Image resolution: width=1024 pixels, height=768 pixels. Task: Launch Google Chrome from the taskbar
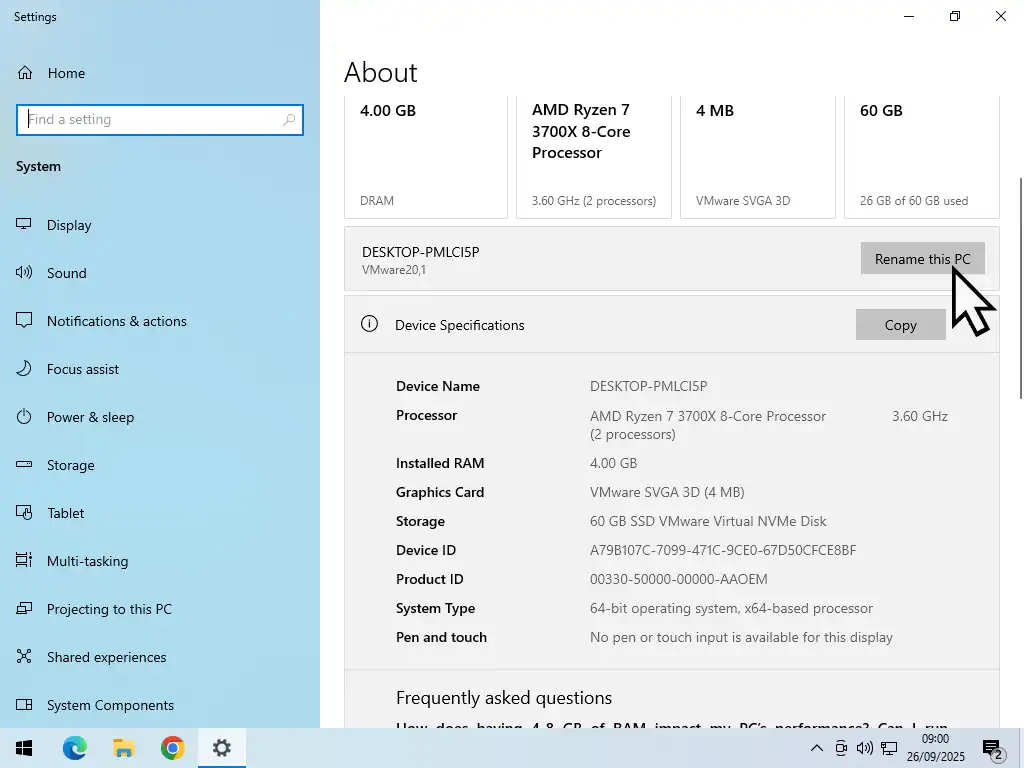(x=172, y=748)
